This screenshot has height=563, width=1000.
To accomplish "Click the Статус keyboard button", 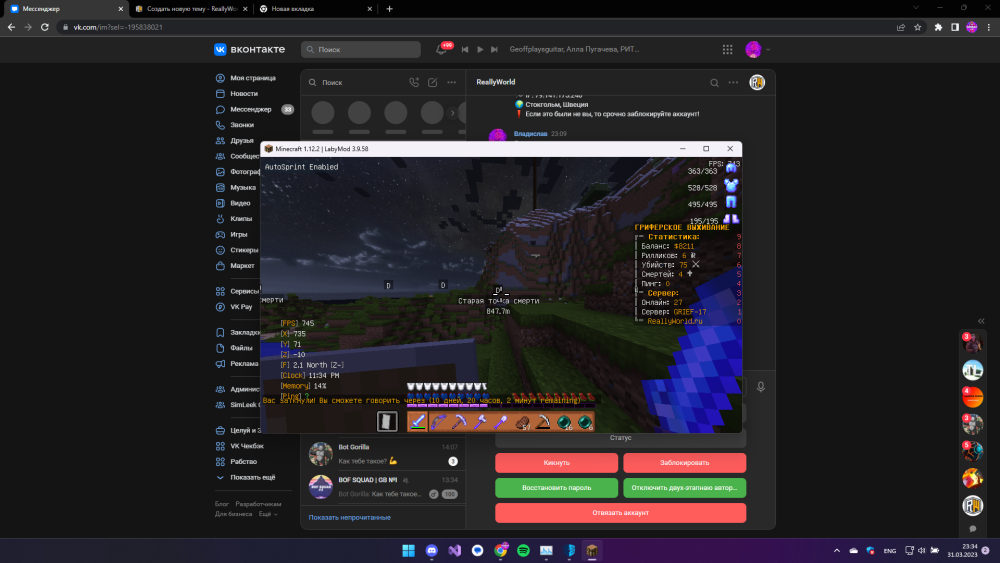I will [621, 438].
